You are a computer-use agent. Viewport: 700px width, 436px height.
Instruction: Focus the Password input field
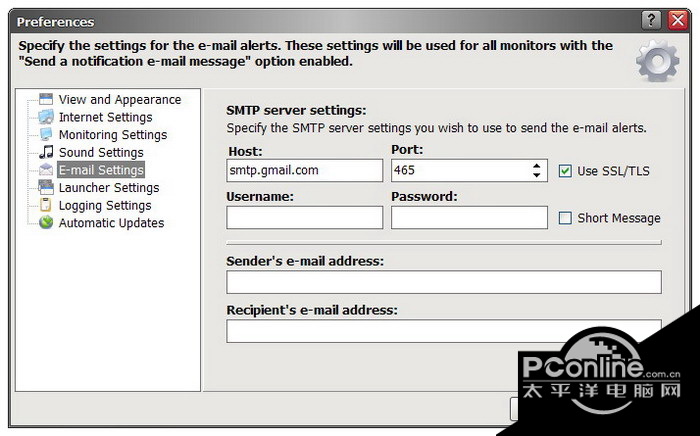(469, 217)
